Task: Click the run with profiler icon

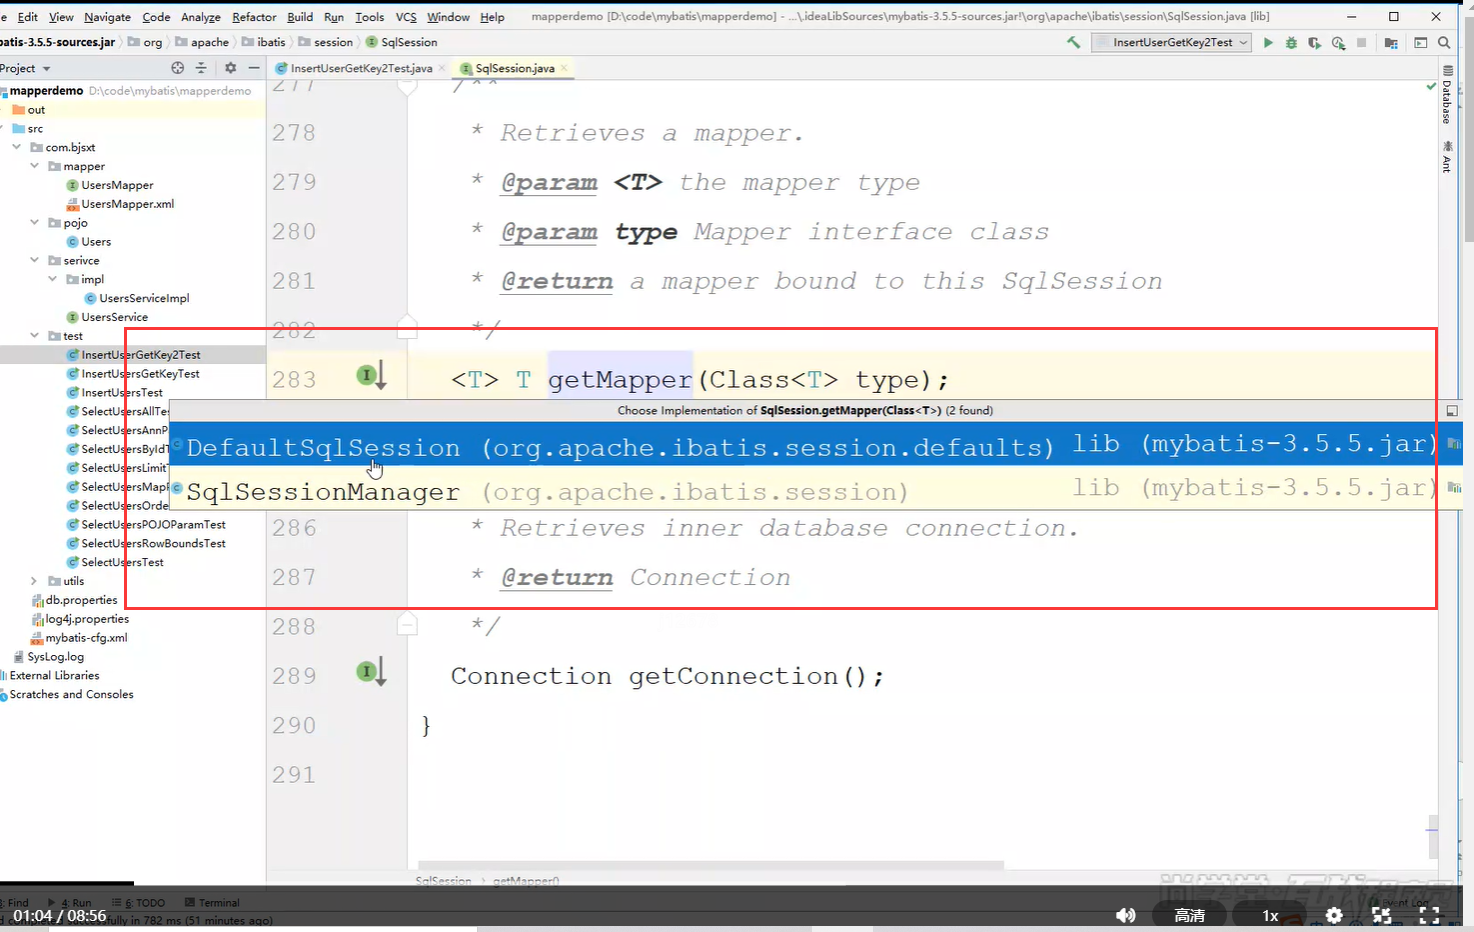Action: 1338,42
